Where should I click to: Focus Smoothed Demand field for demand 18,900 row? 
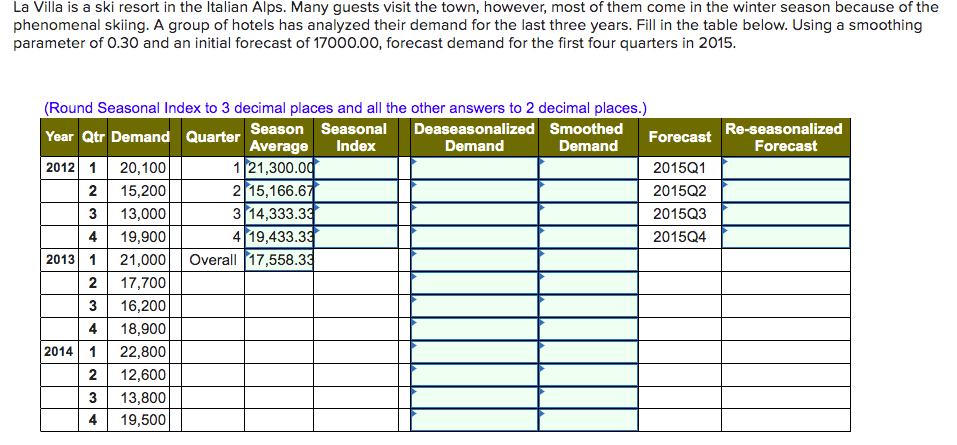(588, 329)
